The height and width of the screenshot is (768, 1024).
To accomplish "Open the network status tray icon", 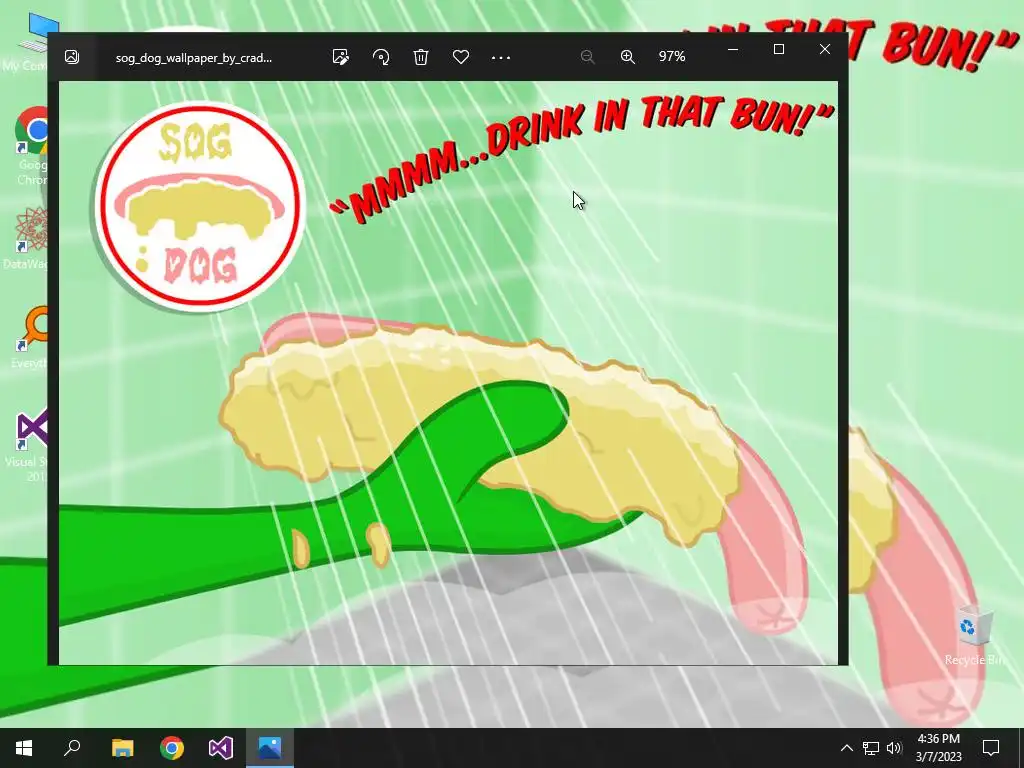I will click(871, 748).
